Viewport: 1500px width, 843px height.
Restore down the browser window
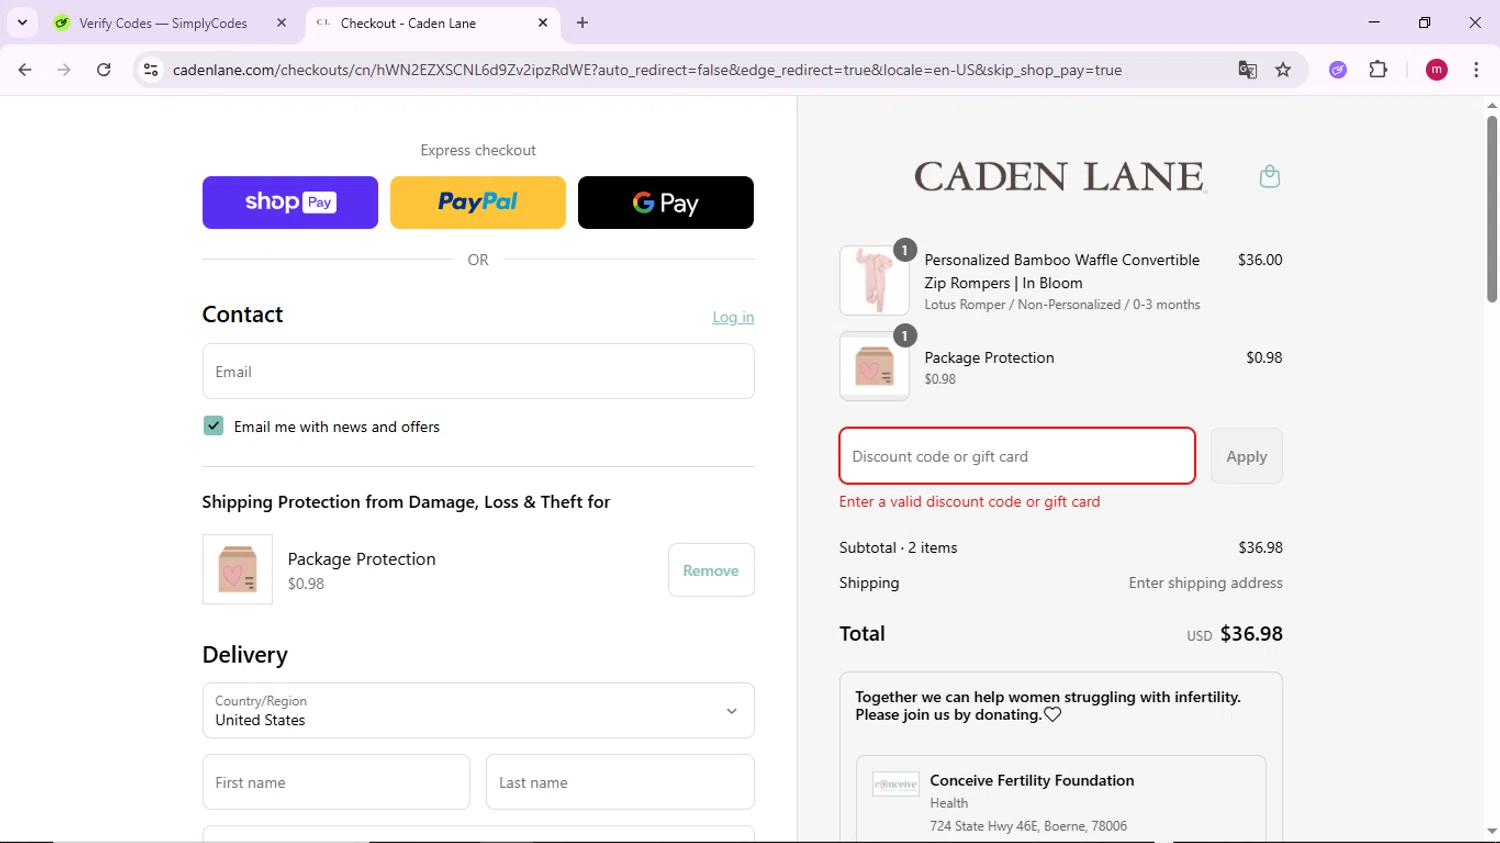point(1424,22)
